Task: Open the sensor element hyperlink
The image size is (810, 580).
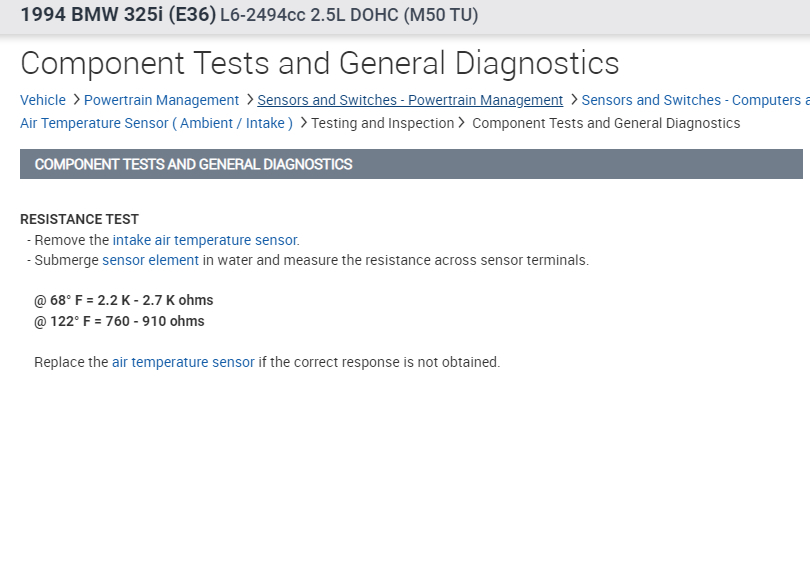Action: click(150, 260)
